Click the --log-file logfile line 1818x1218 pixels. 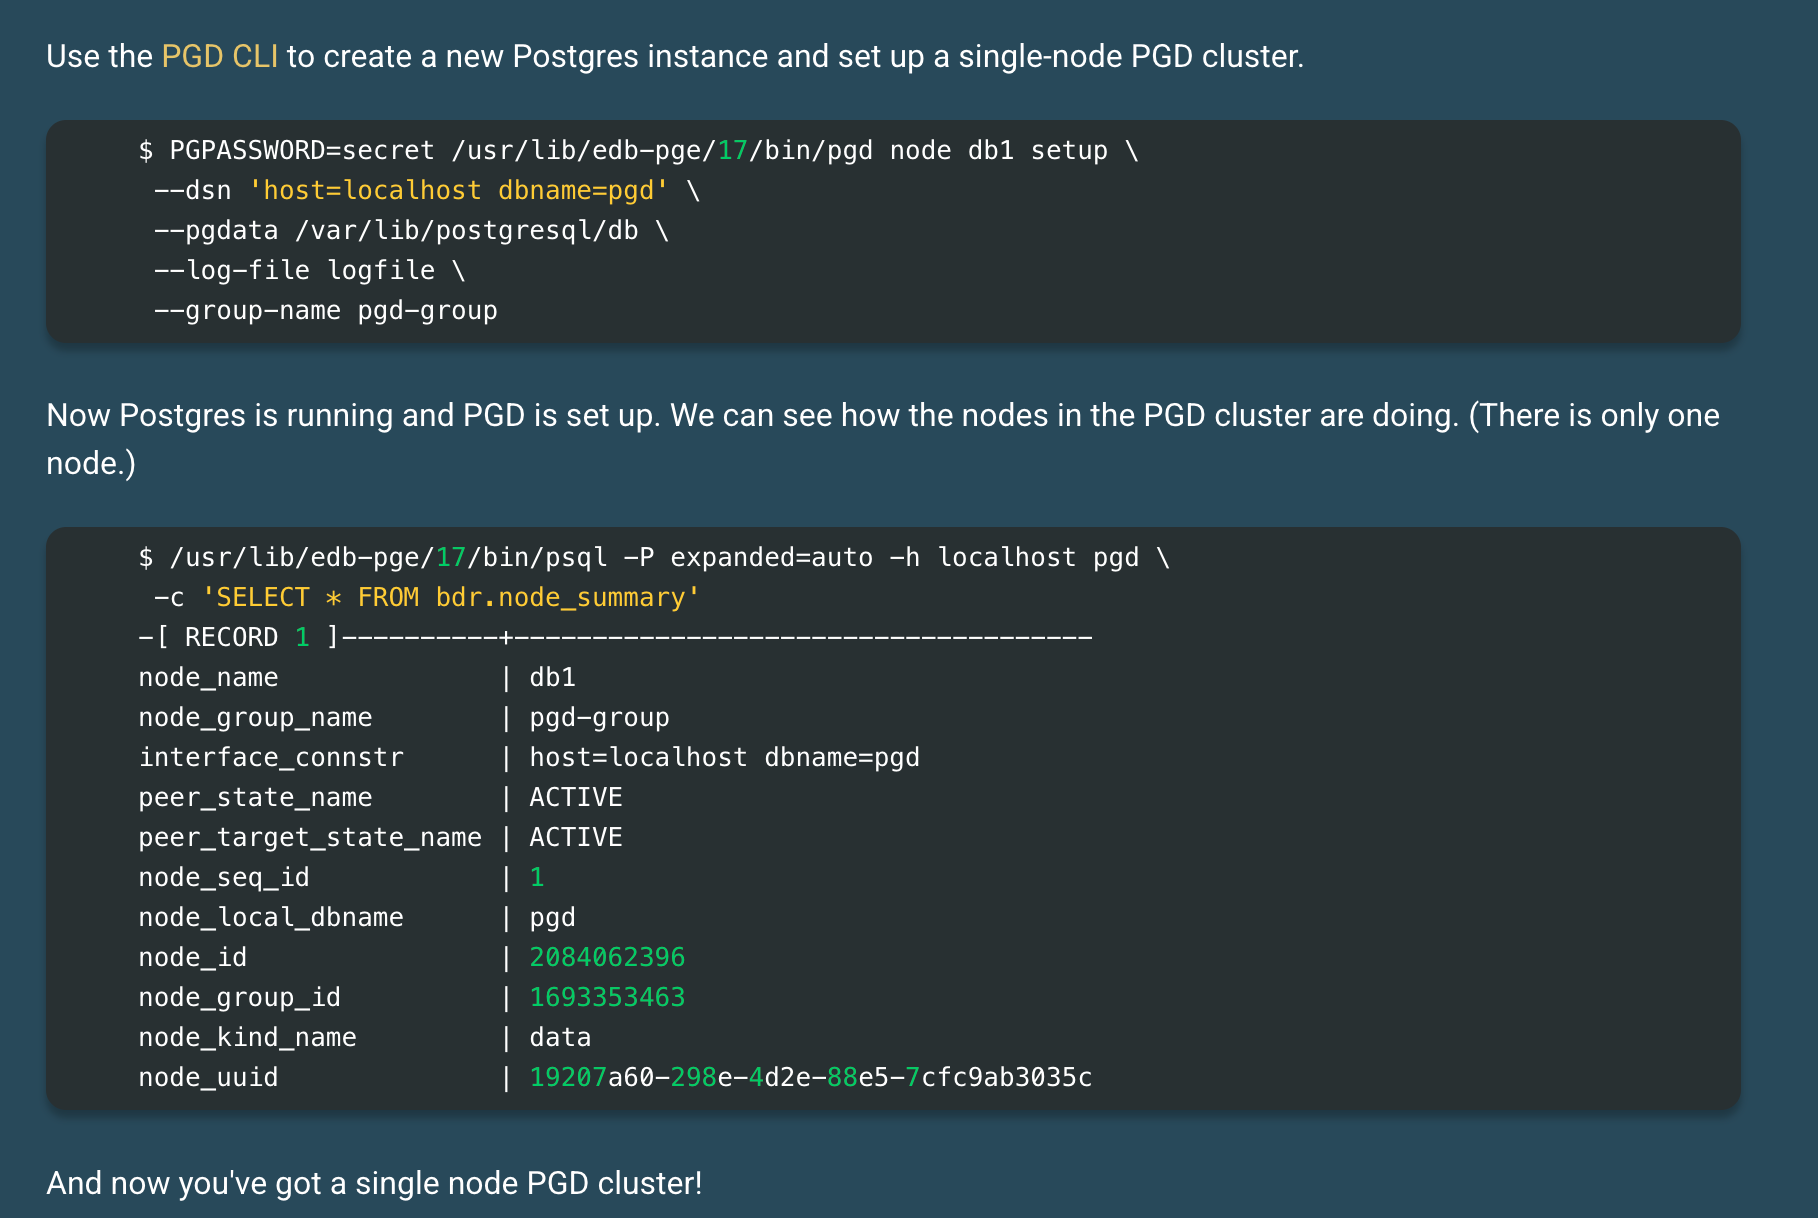click(x=309, y=270)
